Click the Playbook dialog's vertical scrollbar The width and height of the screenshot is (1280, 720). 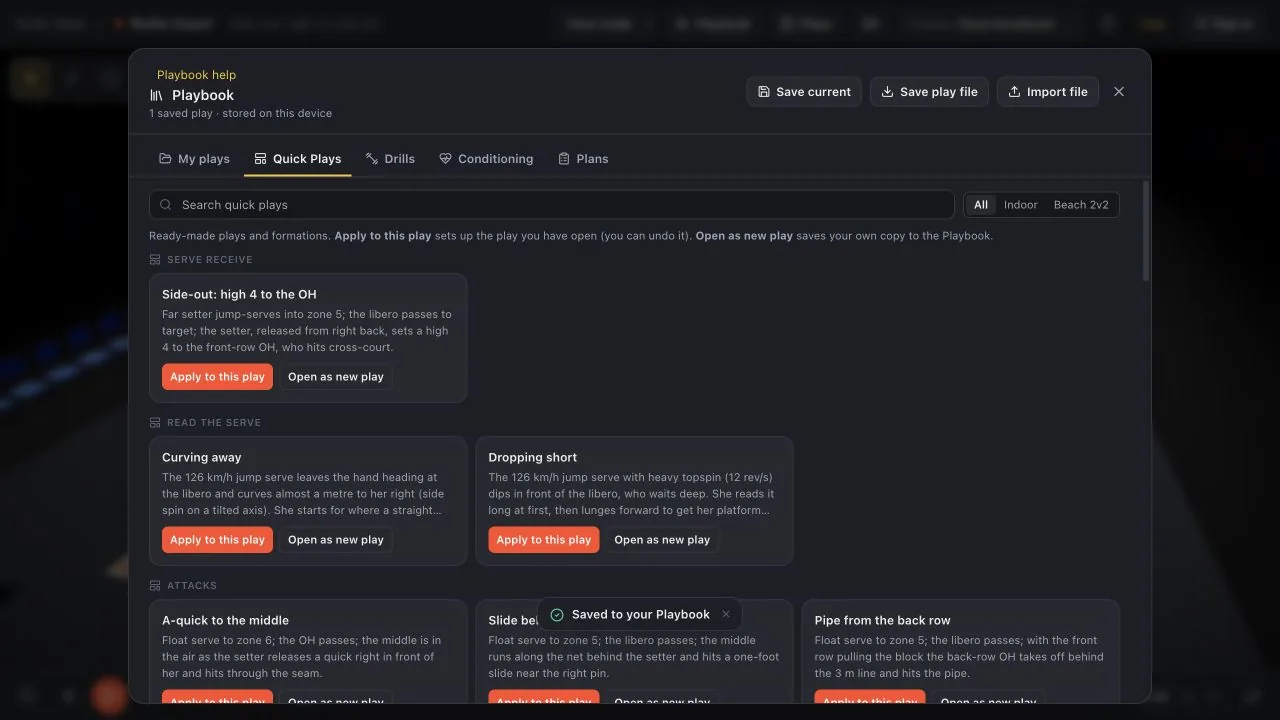click(x=1146, y=232)
